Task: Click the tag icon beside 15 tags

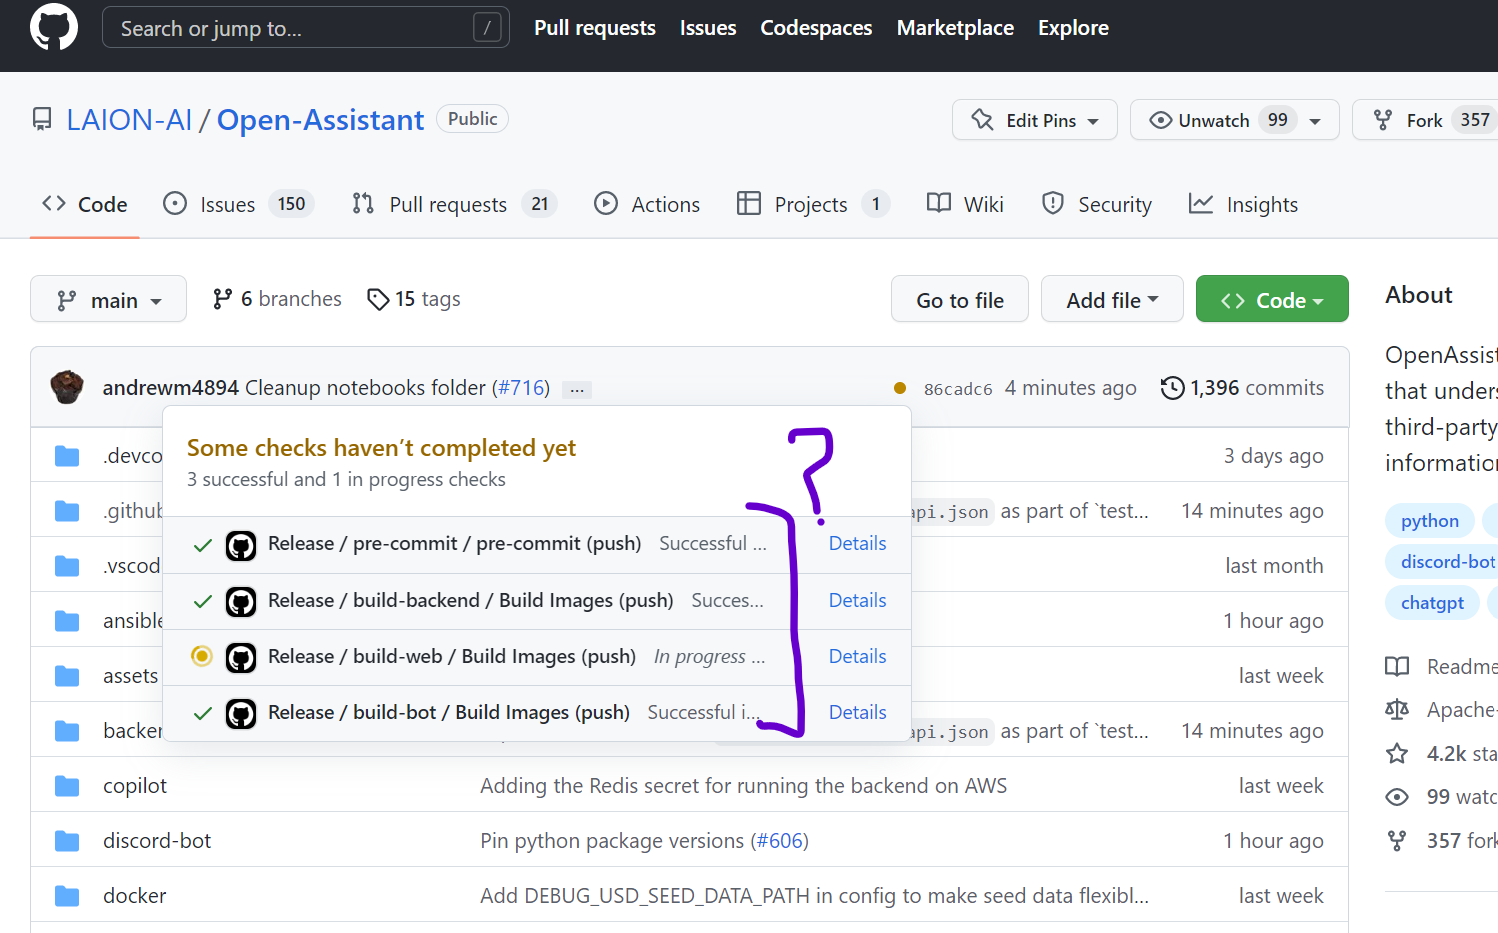Action: [379, 298]
